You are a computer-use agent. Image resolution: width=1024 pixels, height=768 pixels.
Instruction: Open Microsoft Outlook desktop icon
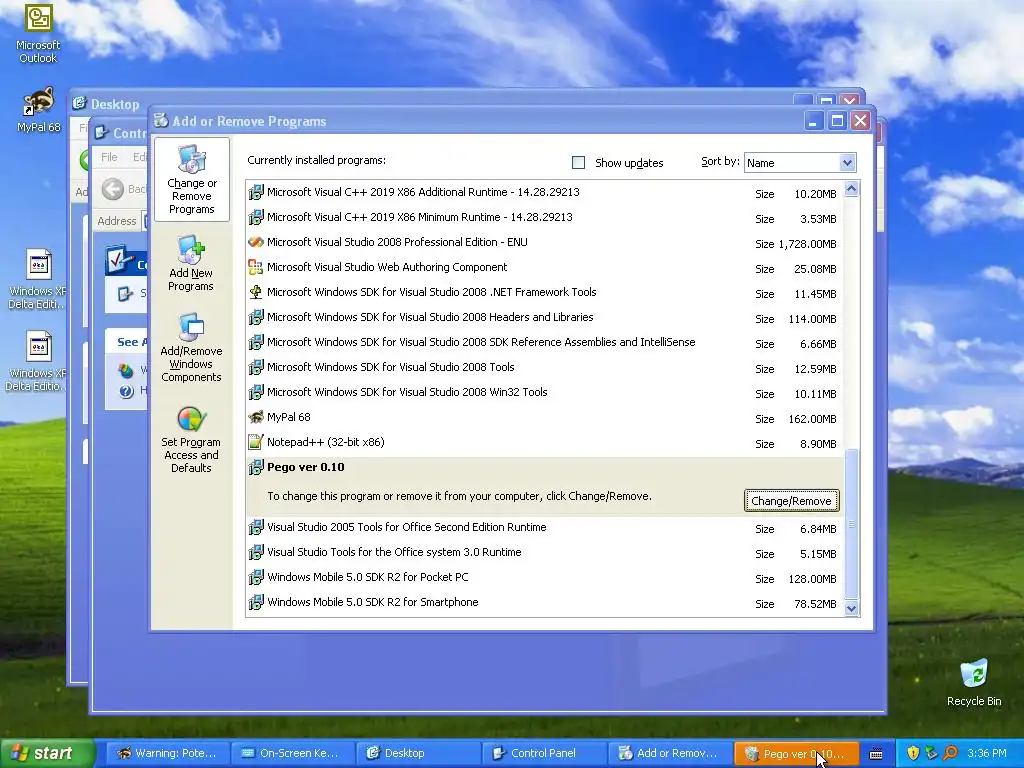(38, 34)
